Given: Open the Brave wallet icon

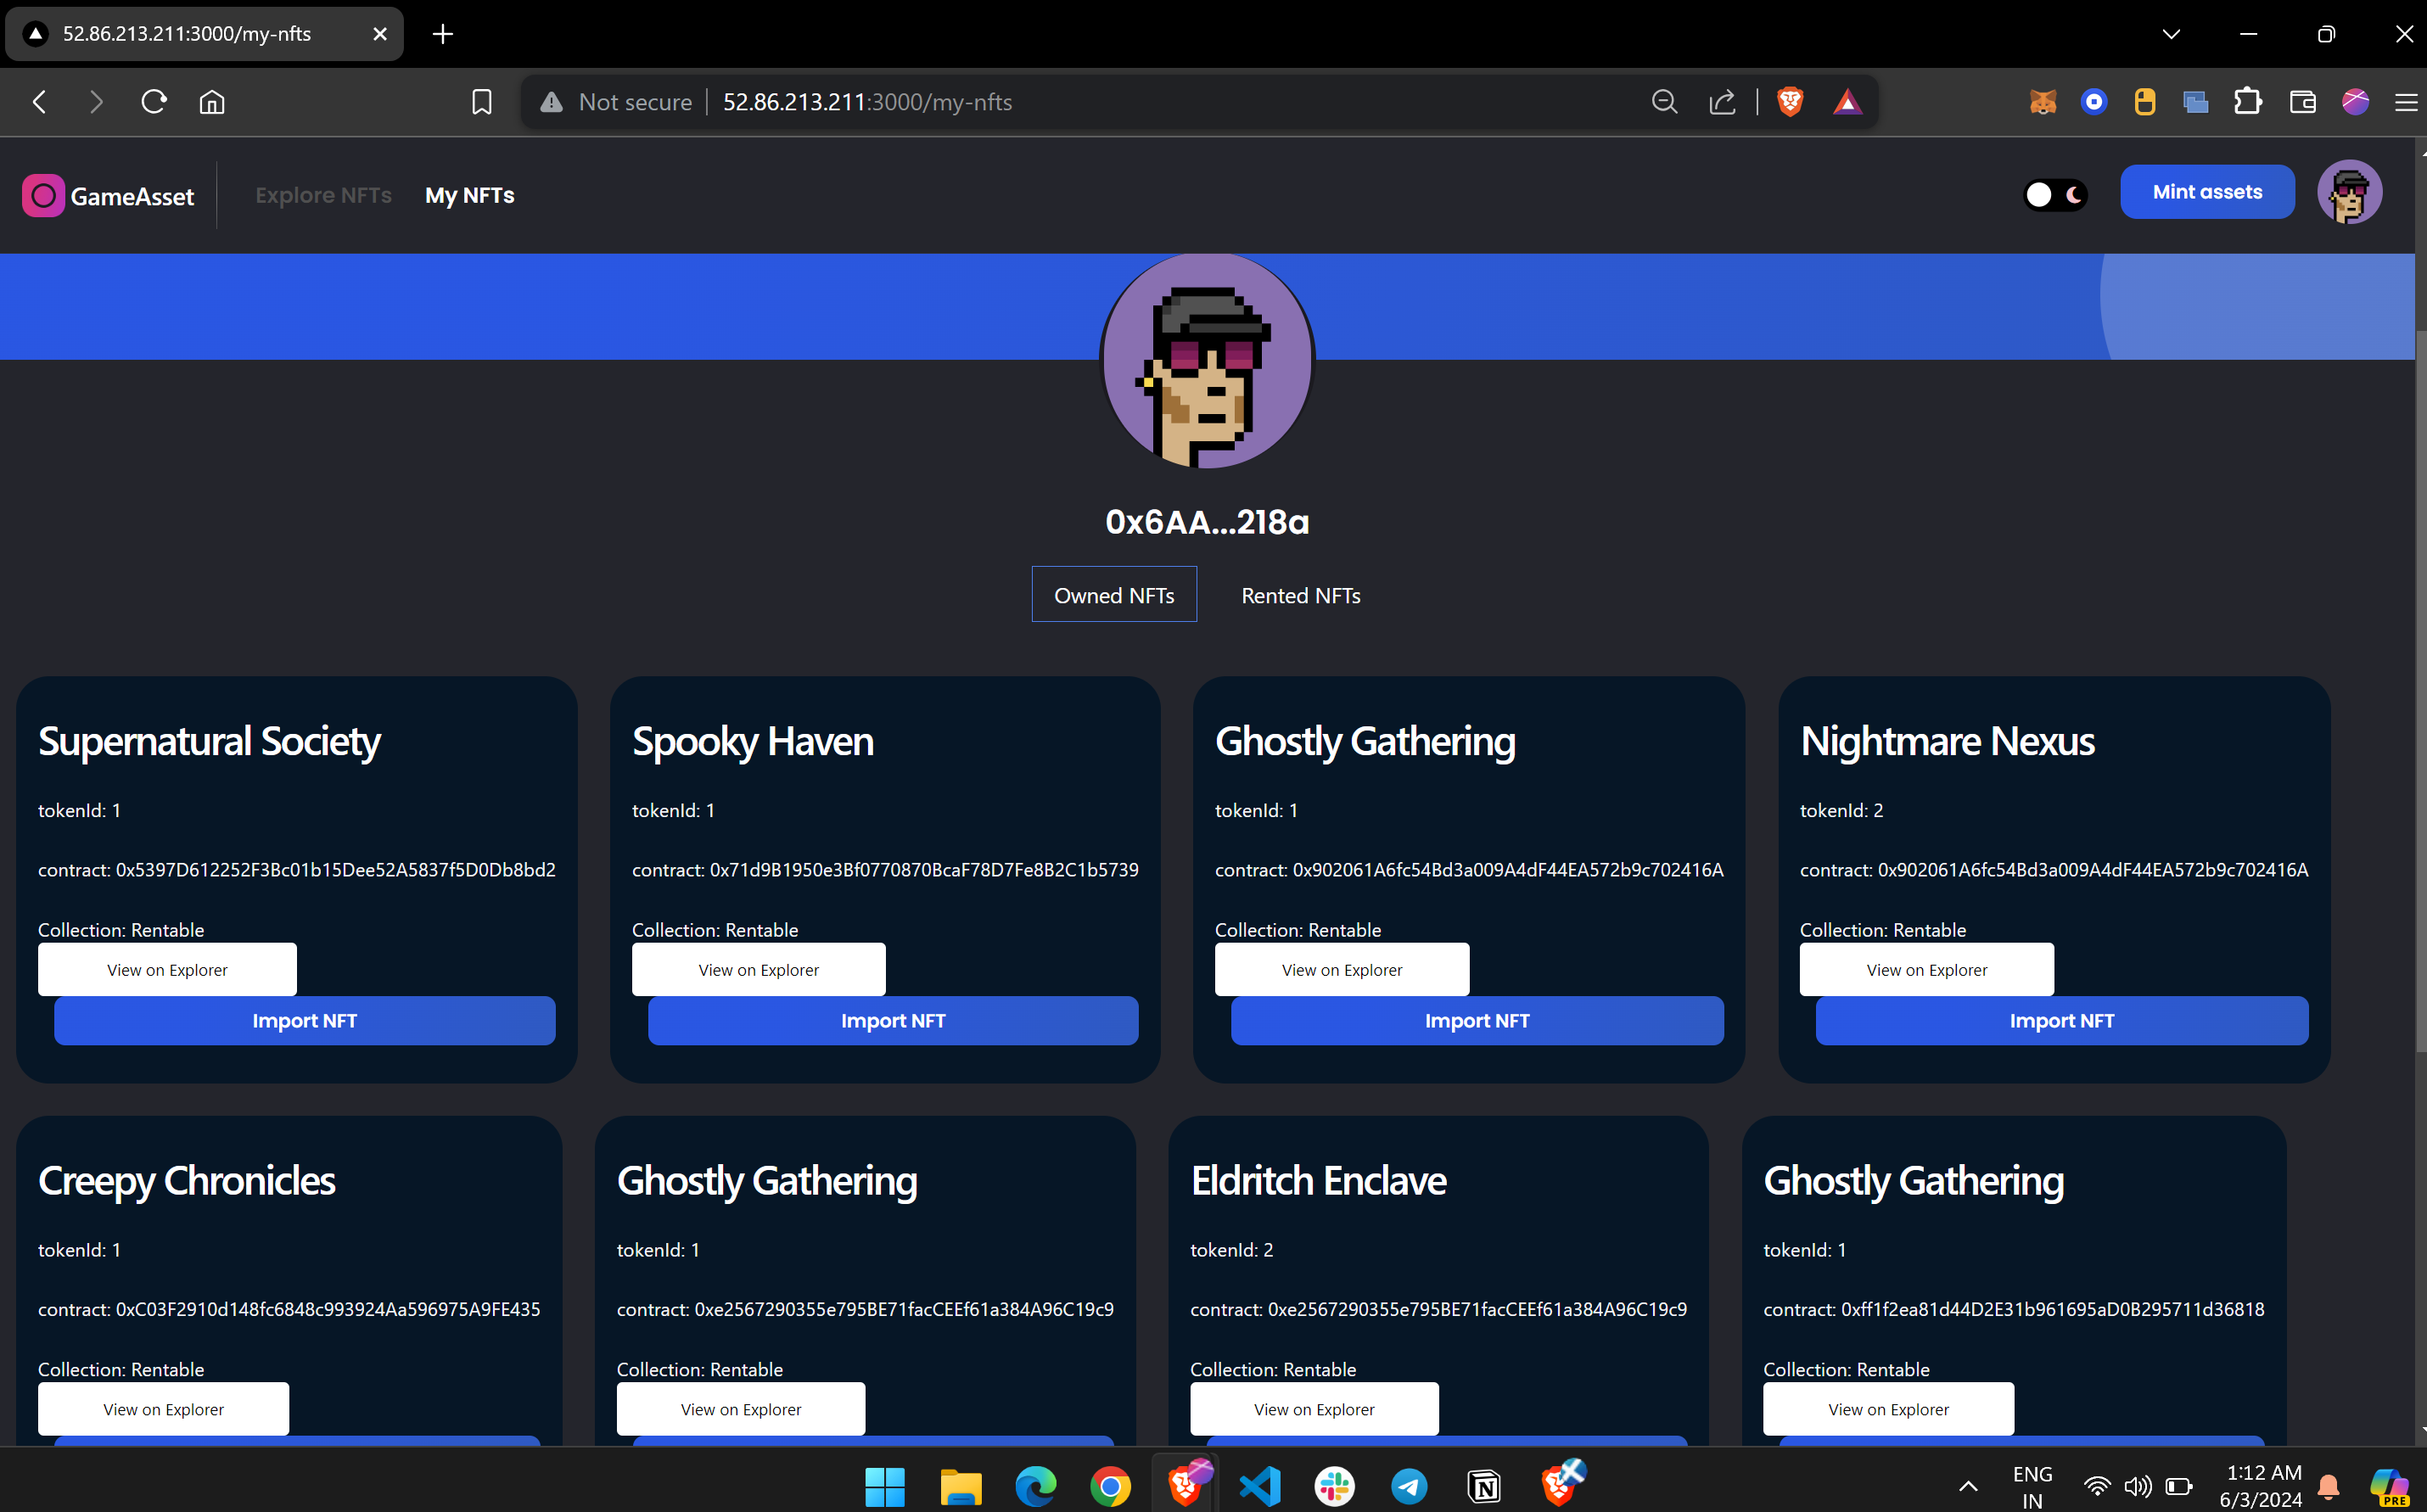Looking at the screenshot, I should point(2302,102).
